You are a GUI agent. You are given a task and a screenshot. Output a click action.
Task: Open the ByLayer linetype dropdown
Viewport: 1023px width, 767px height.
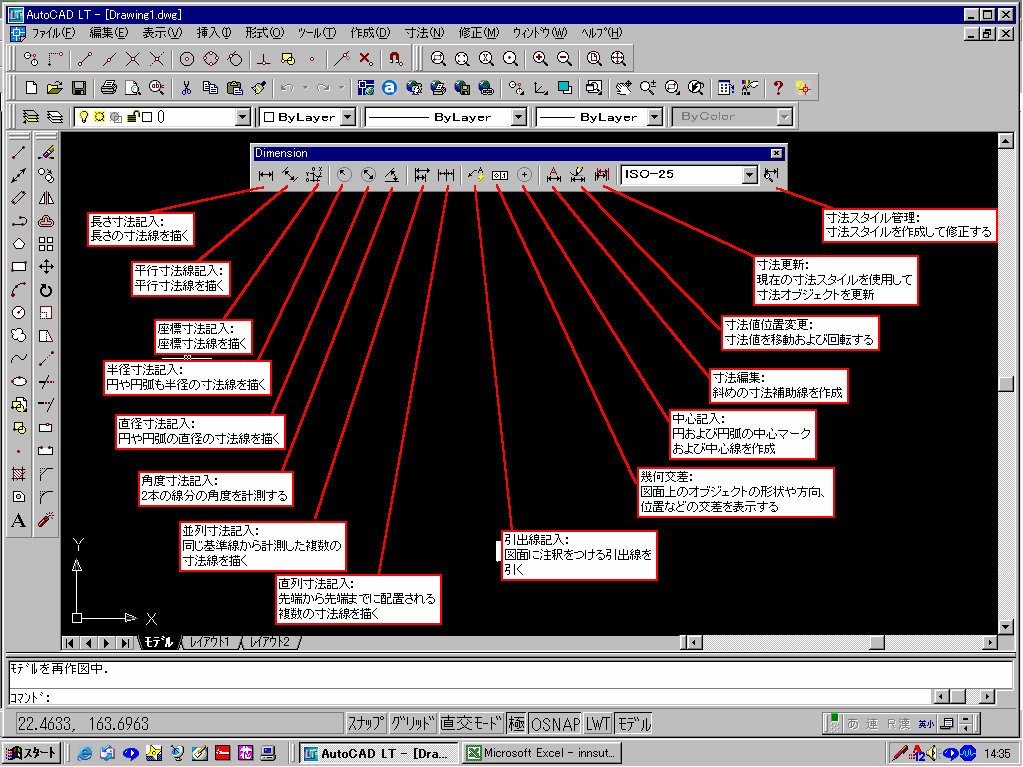519,117
